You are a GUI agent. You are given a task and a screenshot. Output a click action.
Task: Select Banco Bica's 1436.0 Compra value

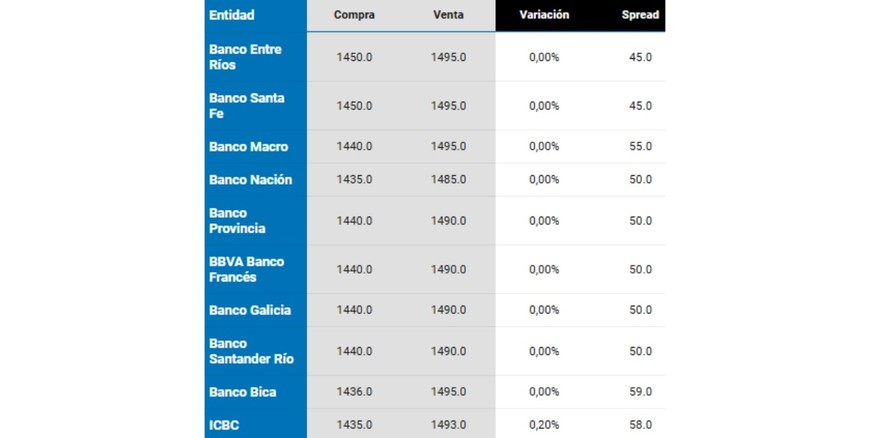click(354, 392)
